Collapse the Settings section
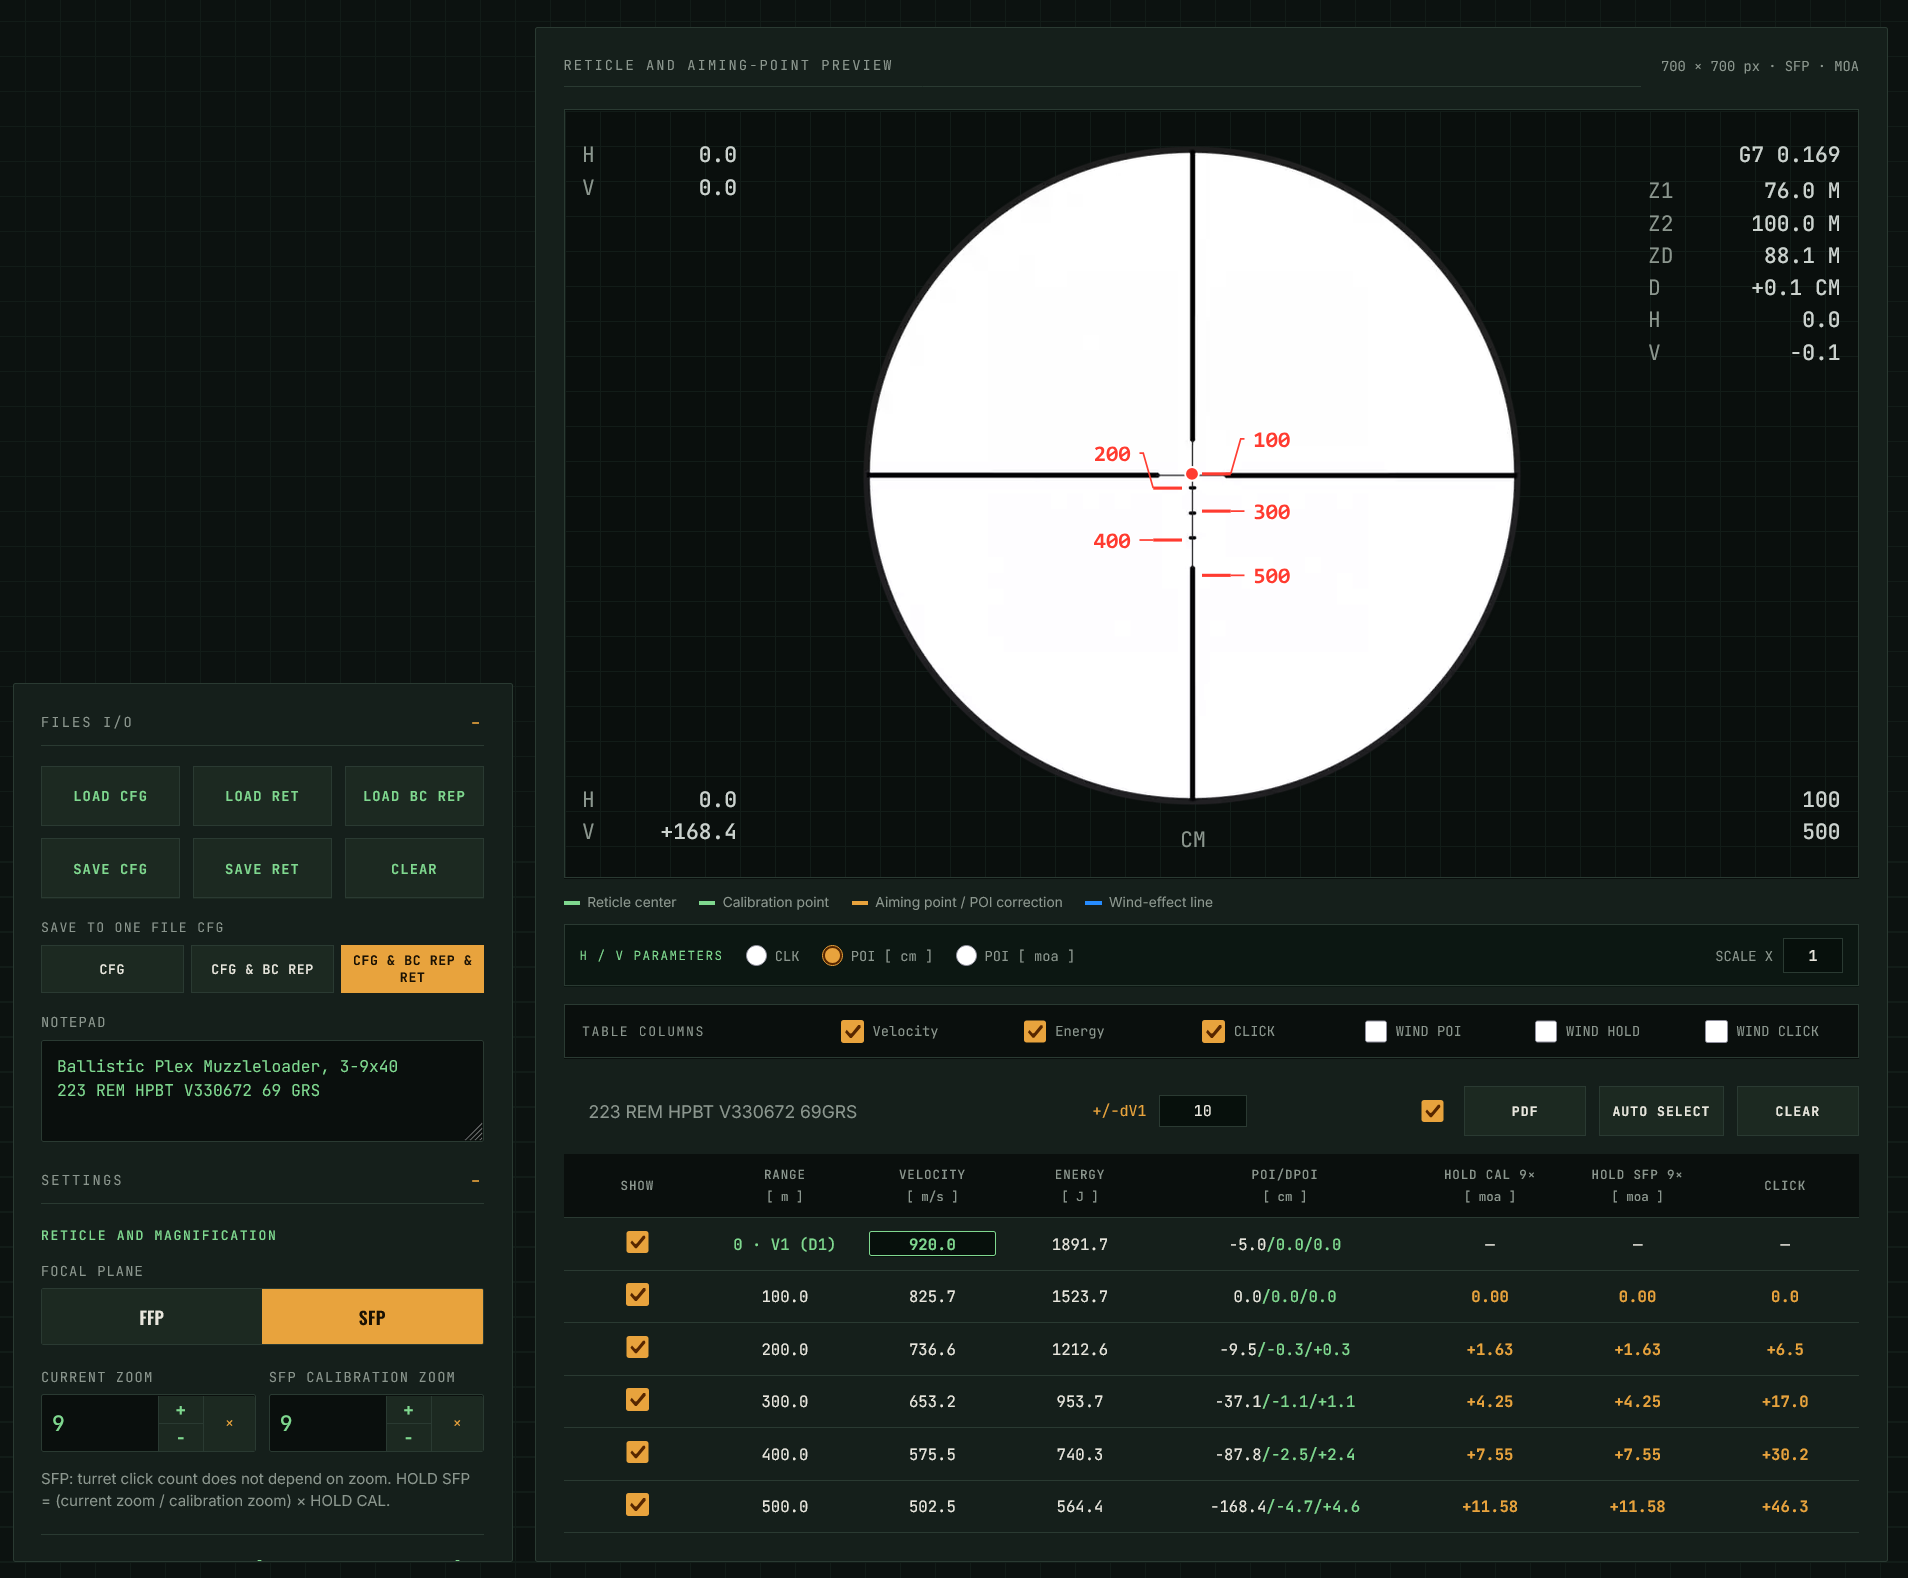 [476, 1181]
